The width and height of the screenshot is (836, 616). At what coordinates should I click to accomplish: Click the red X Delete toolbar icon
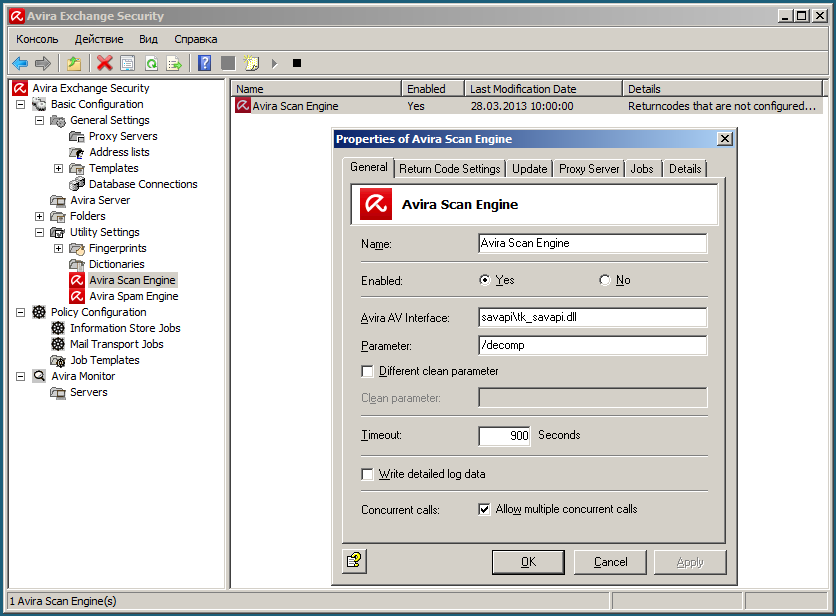(x=104, y=63)
